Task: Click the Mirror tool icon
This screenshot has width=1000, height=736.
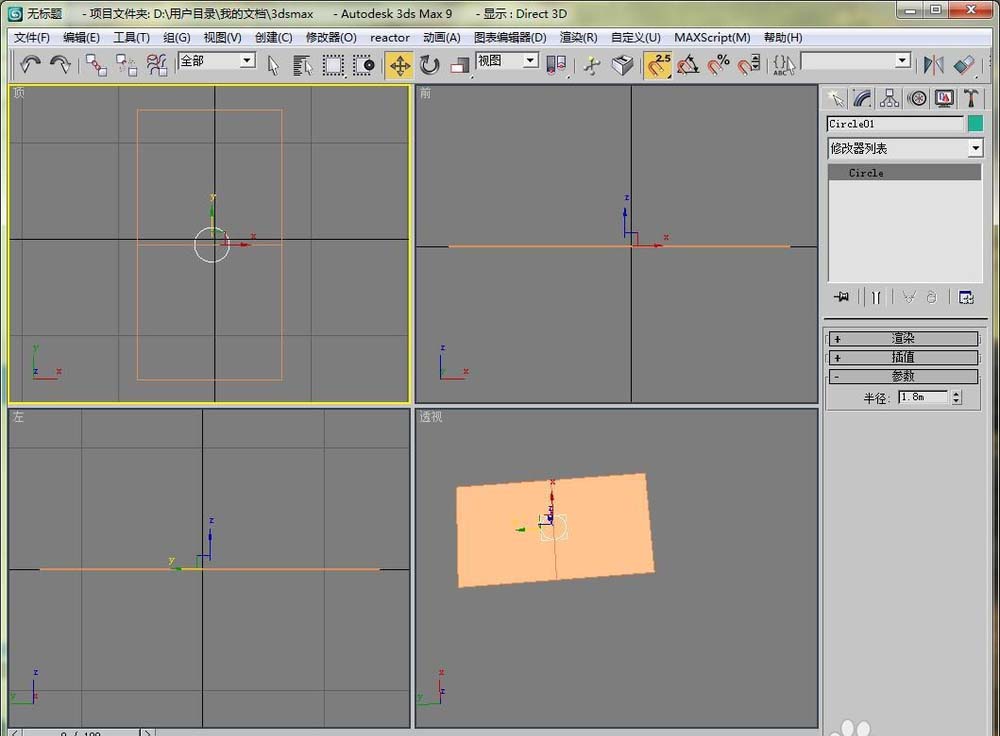Action: tap(933, 65)
